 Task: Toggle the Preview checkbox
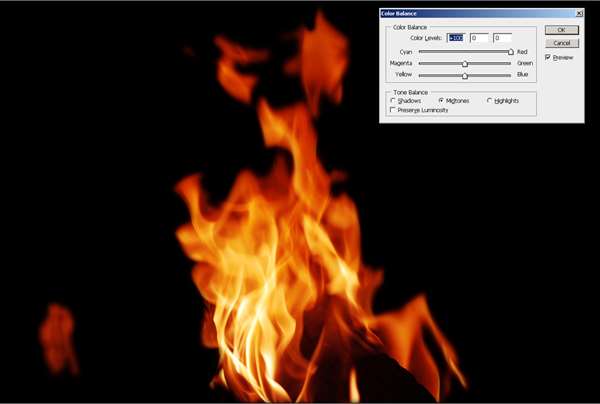click(548, 57)
